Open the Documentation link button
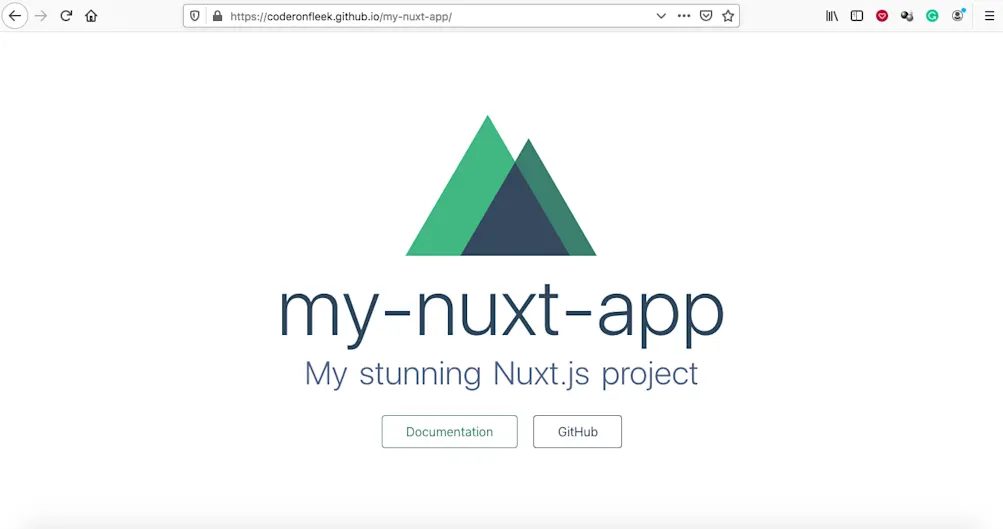The width and height of the screenshot is (1003, 529). pyautogui.click(x=450, y=432)
